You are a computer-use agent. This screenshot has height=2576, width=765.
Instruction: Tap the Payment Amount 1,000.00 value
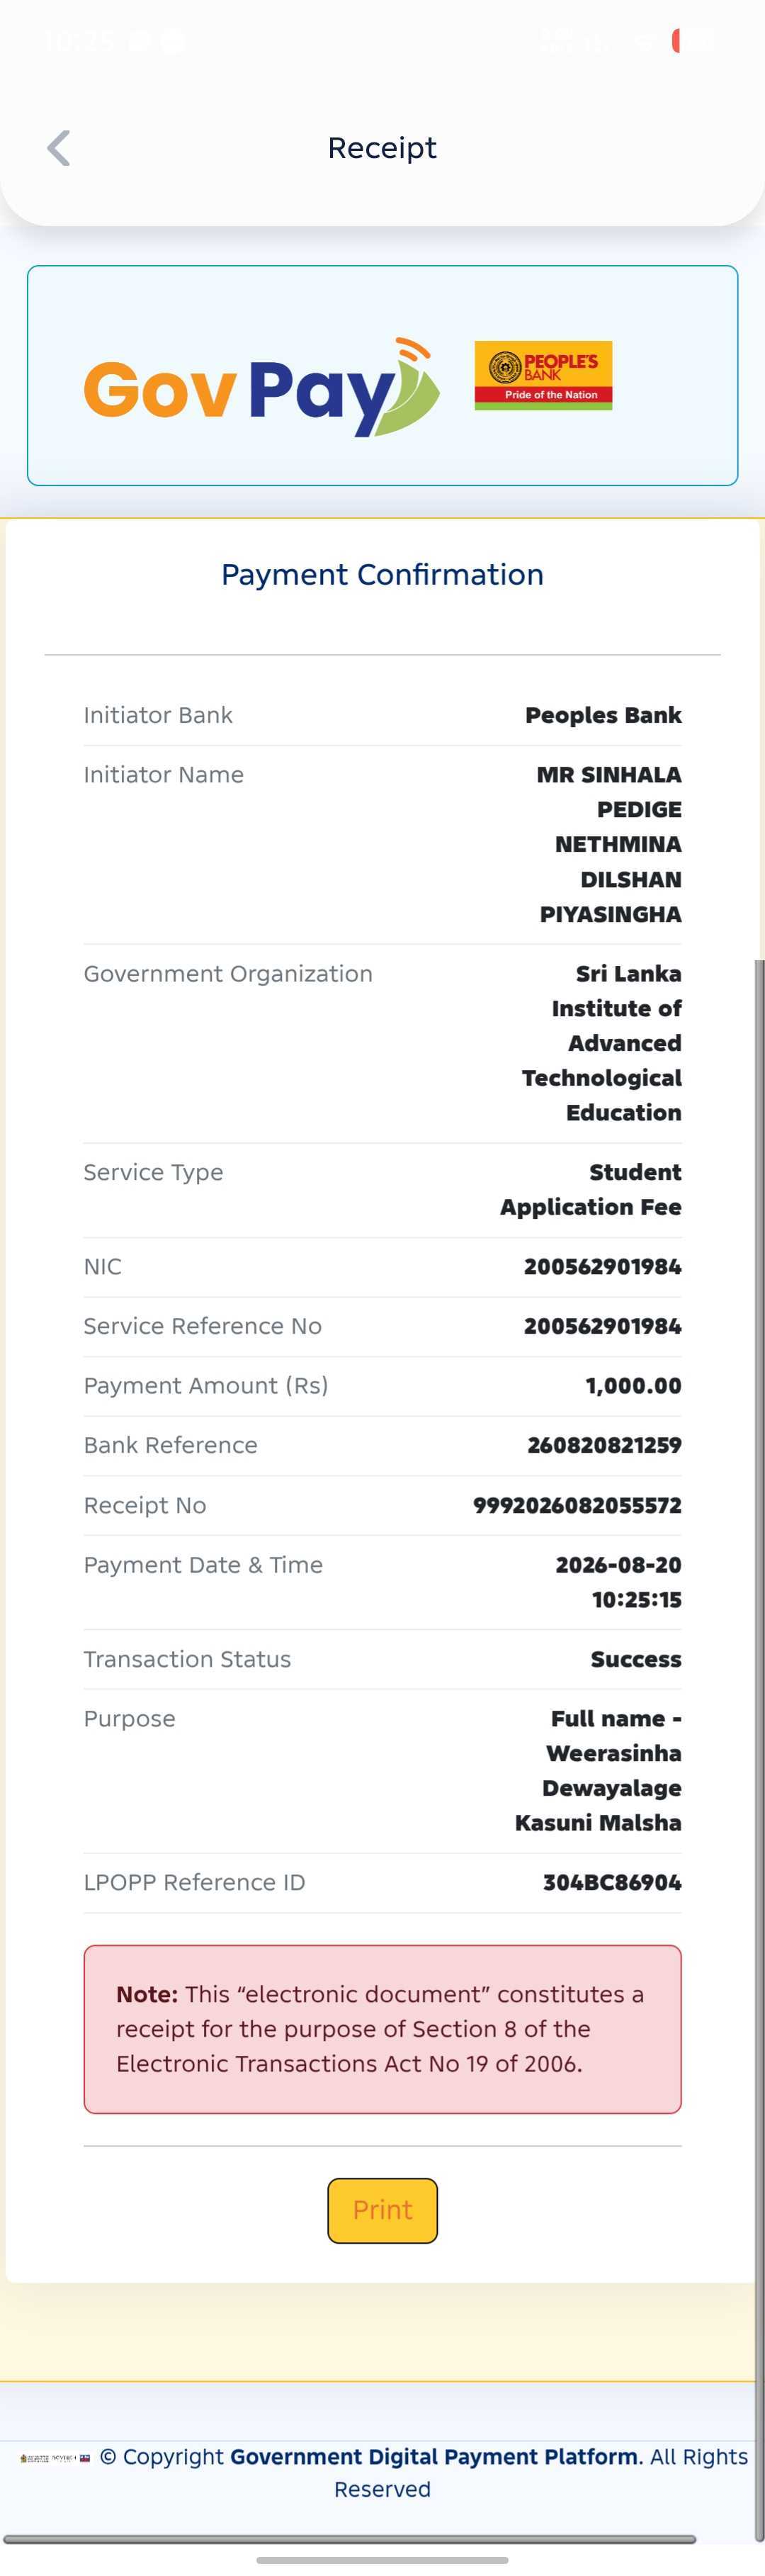(x=633, y=1385)
